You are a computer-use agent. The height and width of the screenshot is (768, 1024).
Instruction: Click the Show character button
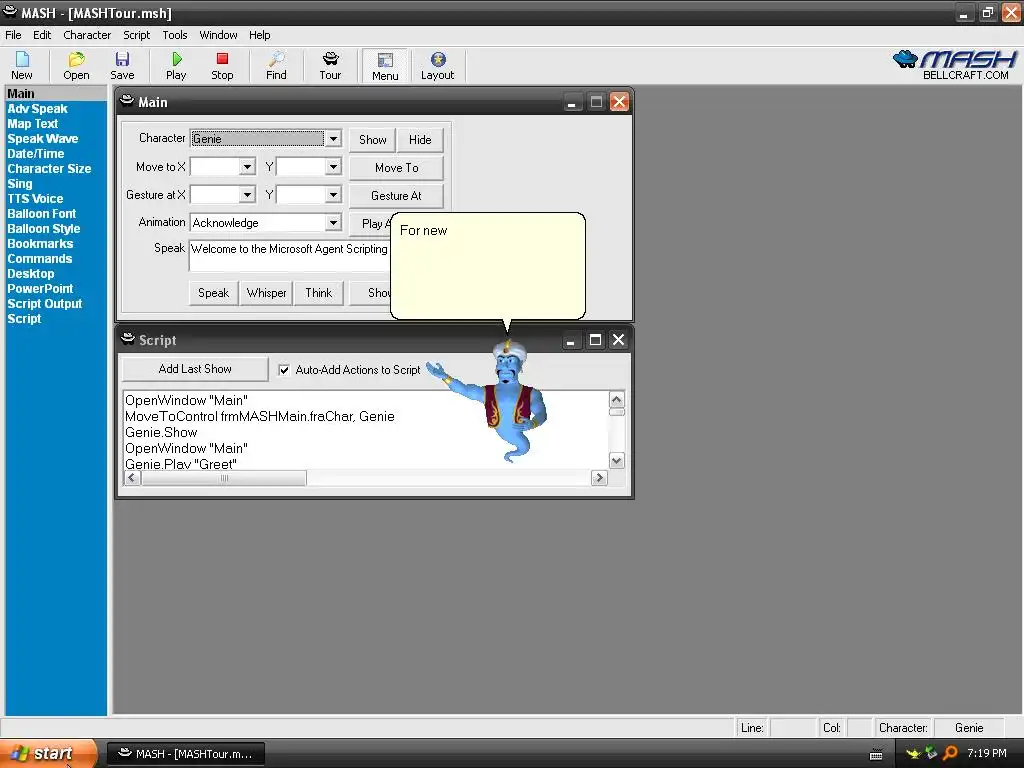pyautogui.click(x=372, y=140)
